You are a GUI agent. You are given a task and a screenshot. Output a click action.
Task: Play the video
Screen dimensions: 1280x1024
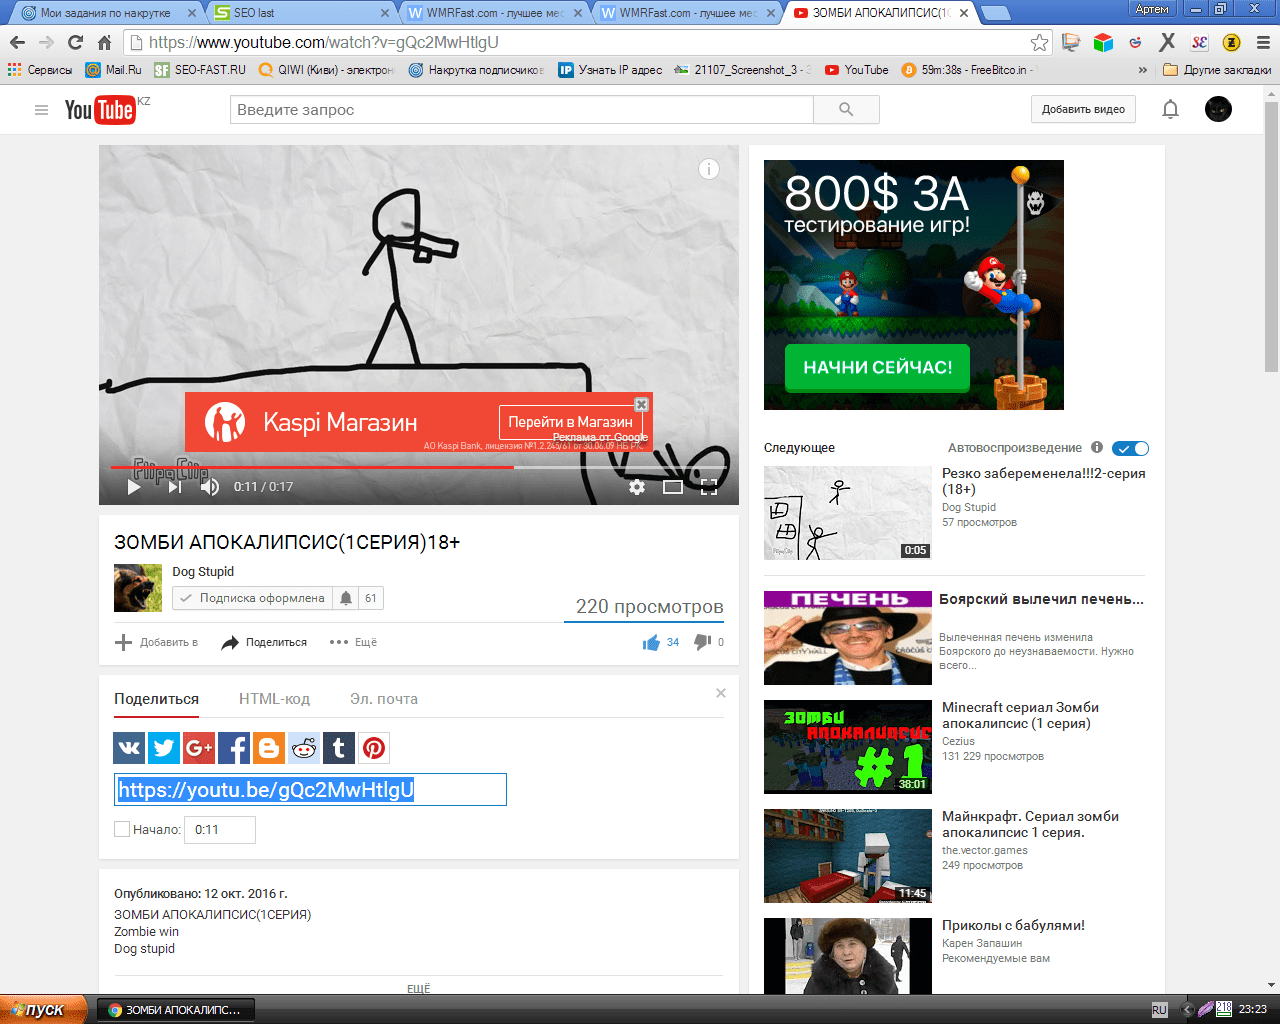[x=134, y=487]
